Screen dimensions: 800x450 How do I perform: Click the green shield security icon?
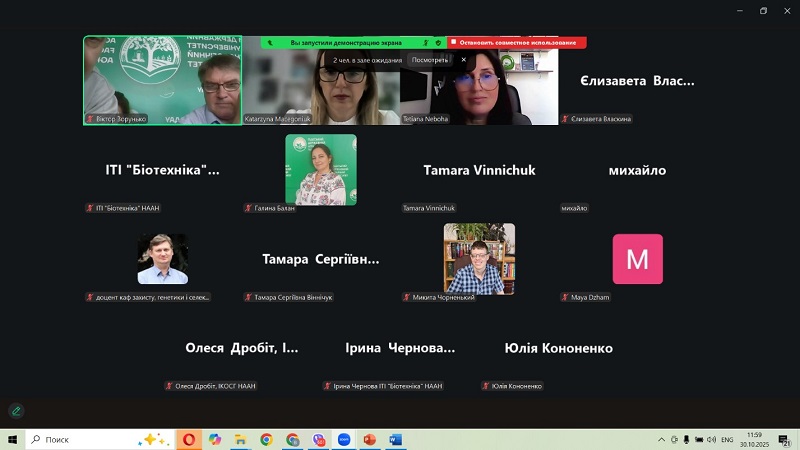pyautogui.click(x=438, y=43)
